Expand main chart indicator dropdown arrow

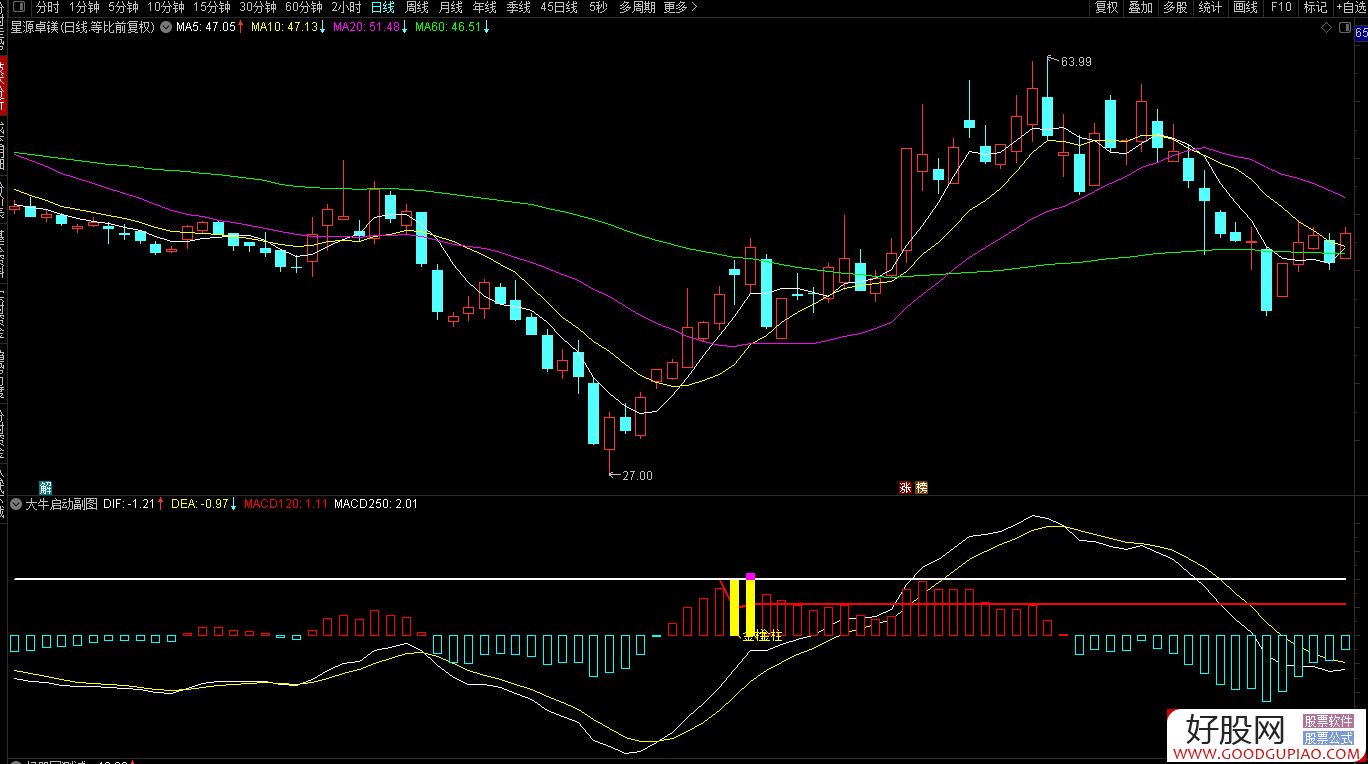click(164, 27)
